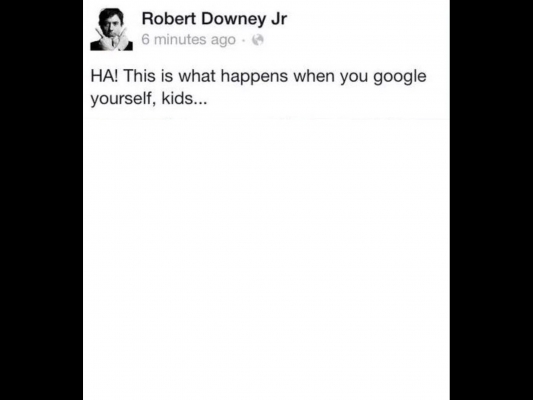Click the word 'kids...' ending the post
533x400 pixels.
tap(184, 98)
